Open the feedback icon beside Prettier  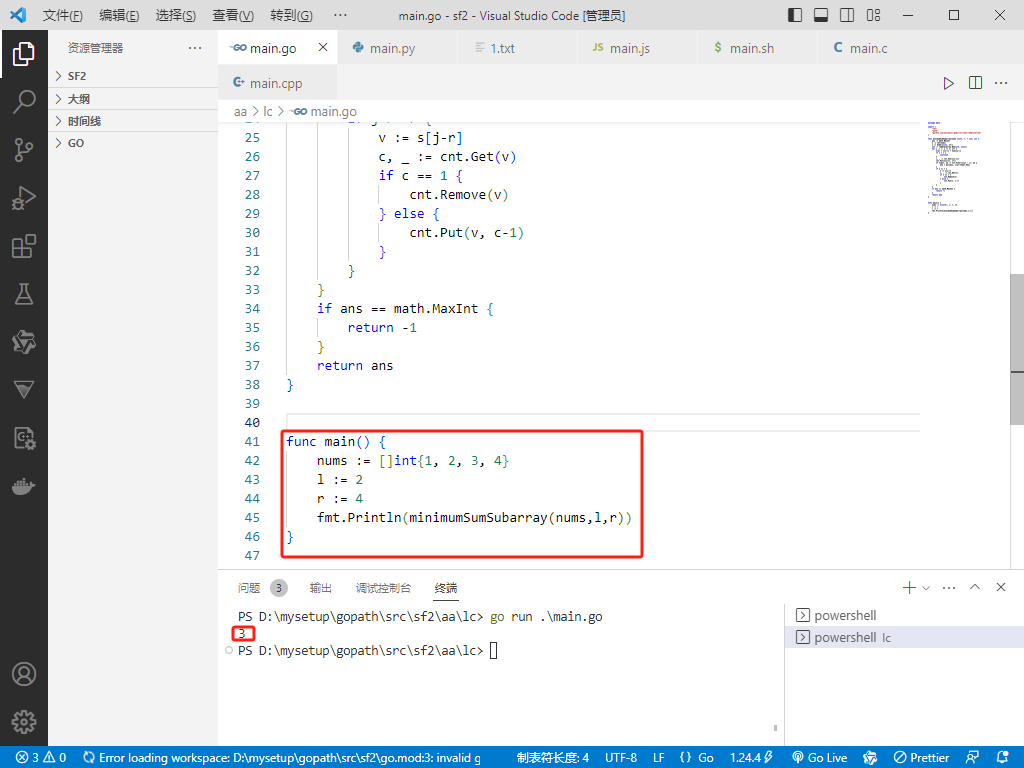(972, 758)
